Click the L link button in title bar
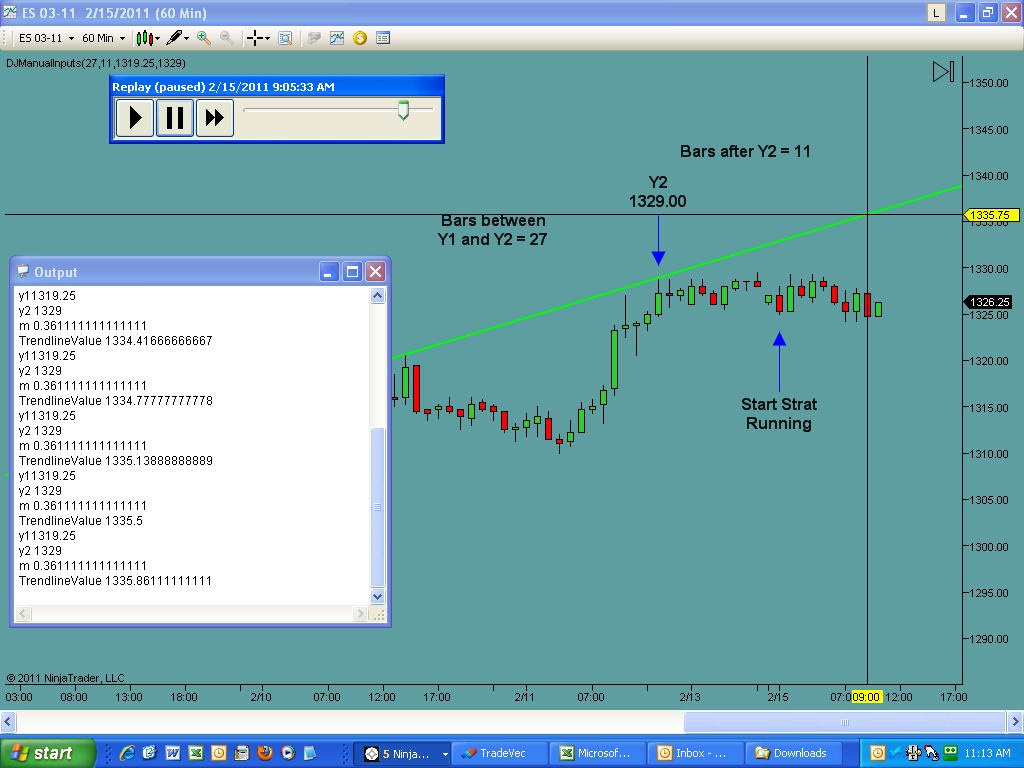Screen dimensions: 1024x768 tap(936, 12)
